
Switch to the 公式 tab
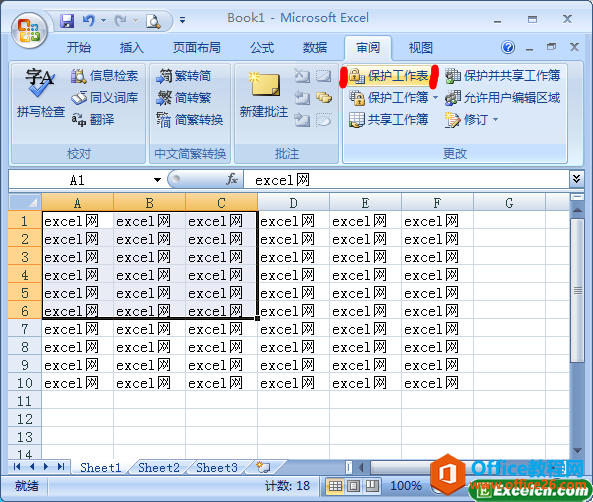coord(262,48)
